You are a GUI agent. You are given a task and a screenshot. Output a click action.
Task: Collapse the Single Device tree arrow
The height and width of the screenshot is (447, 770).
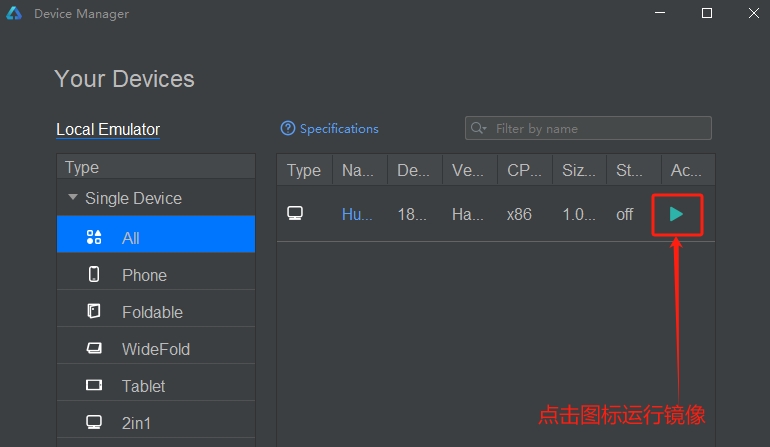click(73, 197)
